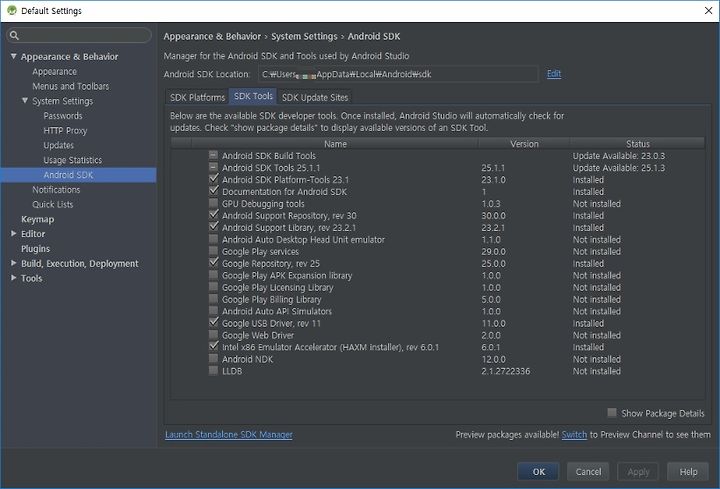720x489 pixels.
Task: Check Google Play Billing Library
Action: coord(213,298)
